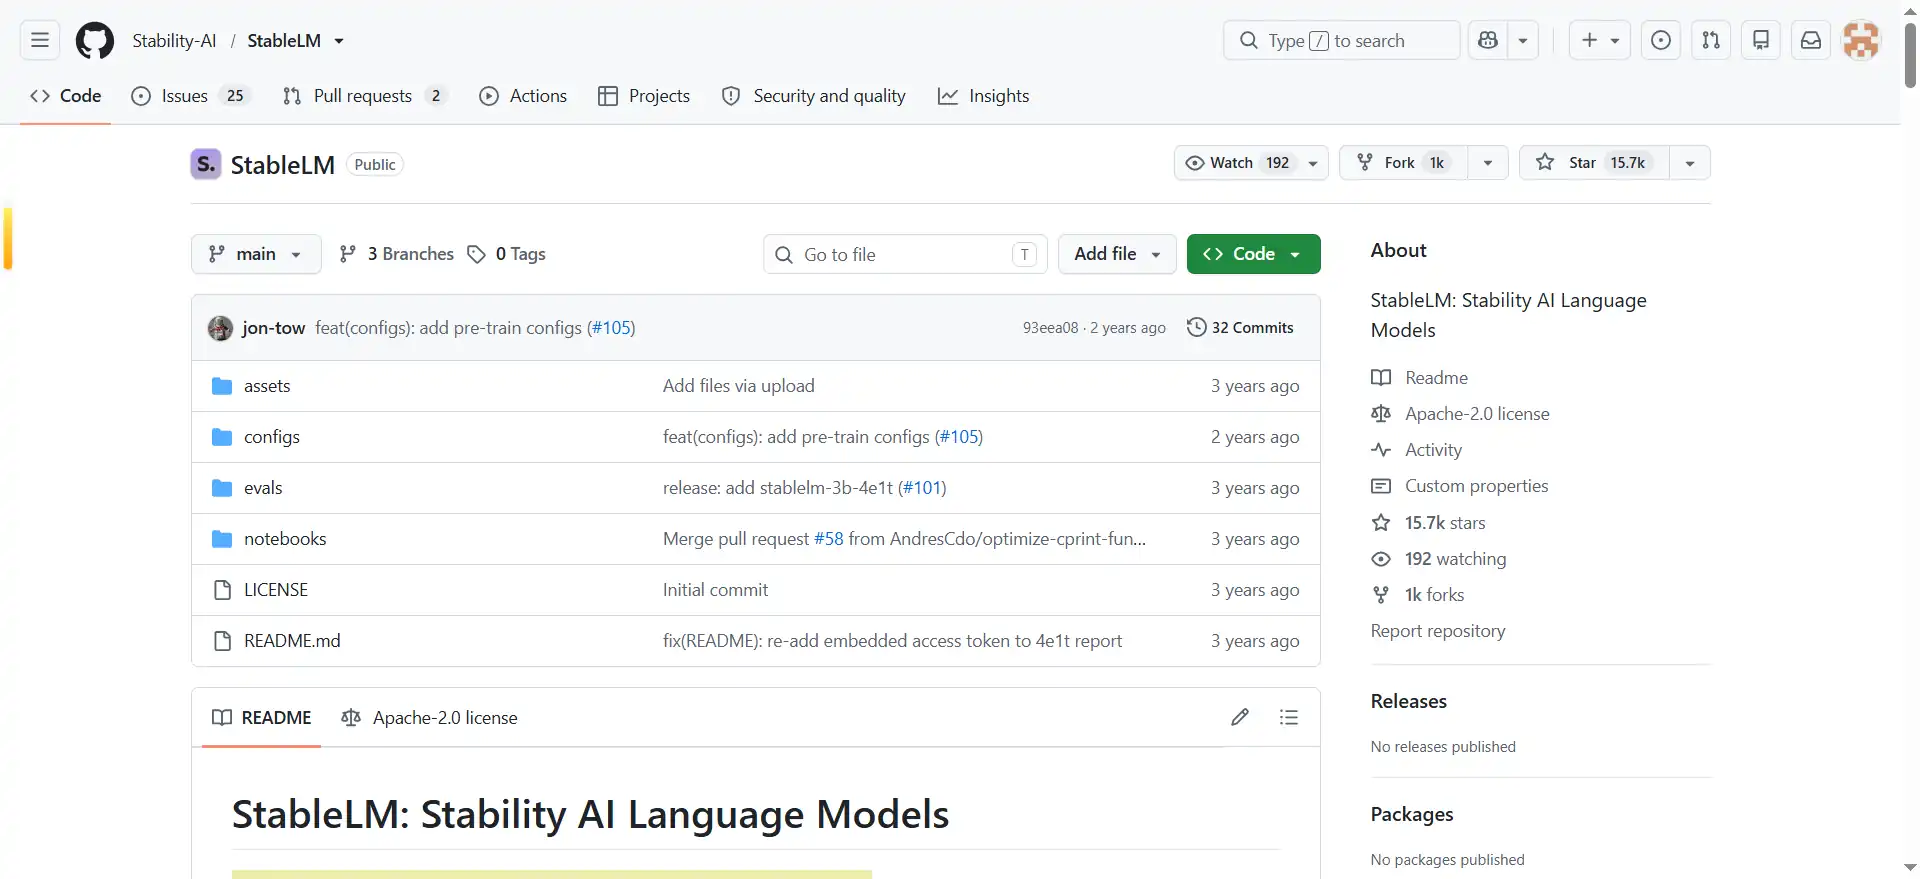Image resolution: width=1920 pixels, height=879 pixels.
Task: Switch to the Actions tab
Action: coord(523,96)
